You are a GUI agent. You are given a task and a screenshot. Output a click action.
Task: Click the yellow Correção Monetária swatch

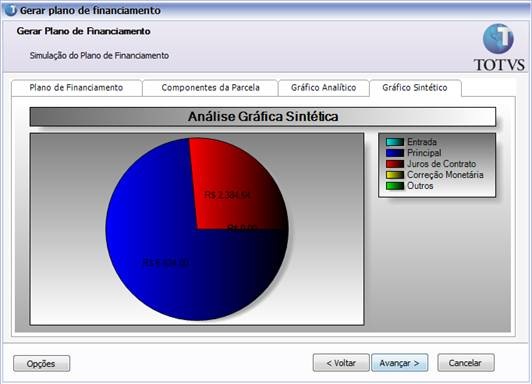coord(395,175)
